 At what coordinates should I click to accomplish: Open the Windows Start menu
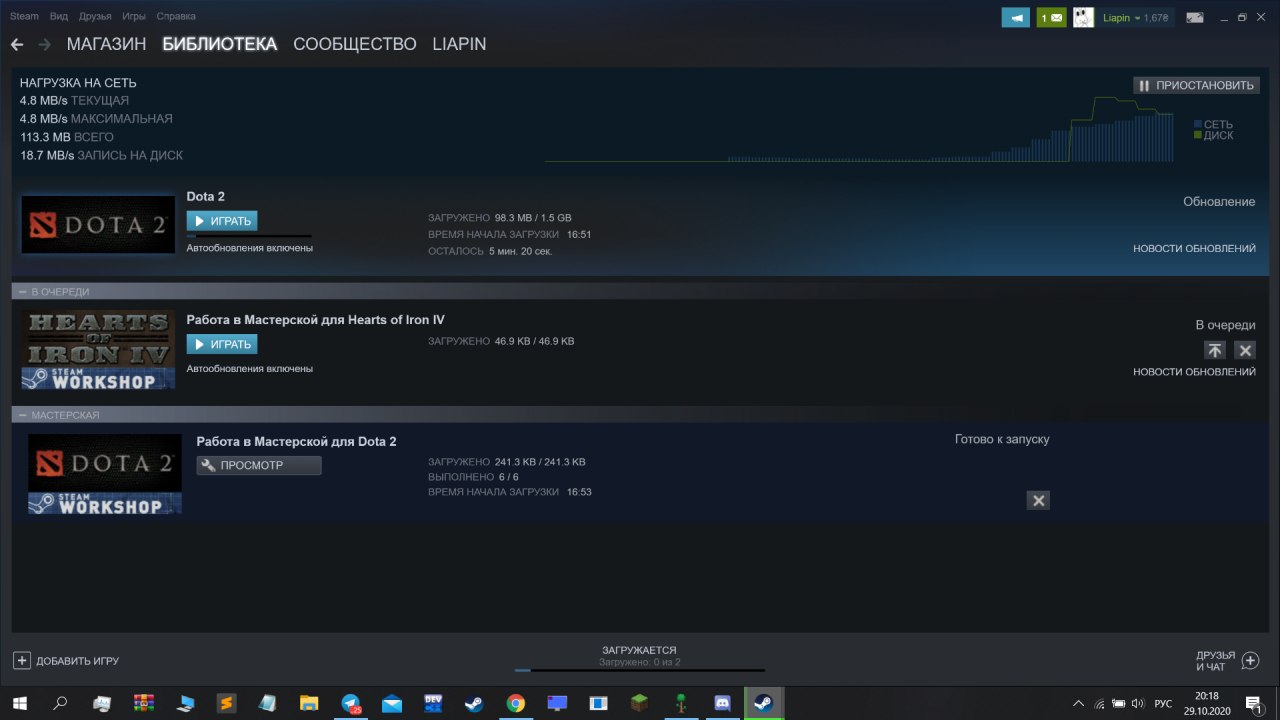pos(19,703)
